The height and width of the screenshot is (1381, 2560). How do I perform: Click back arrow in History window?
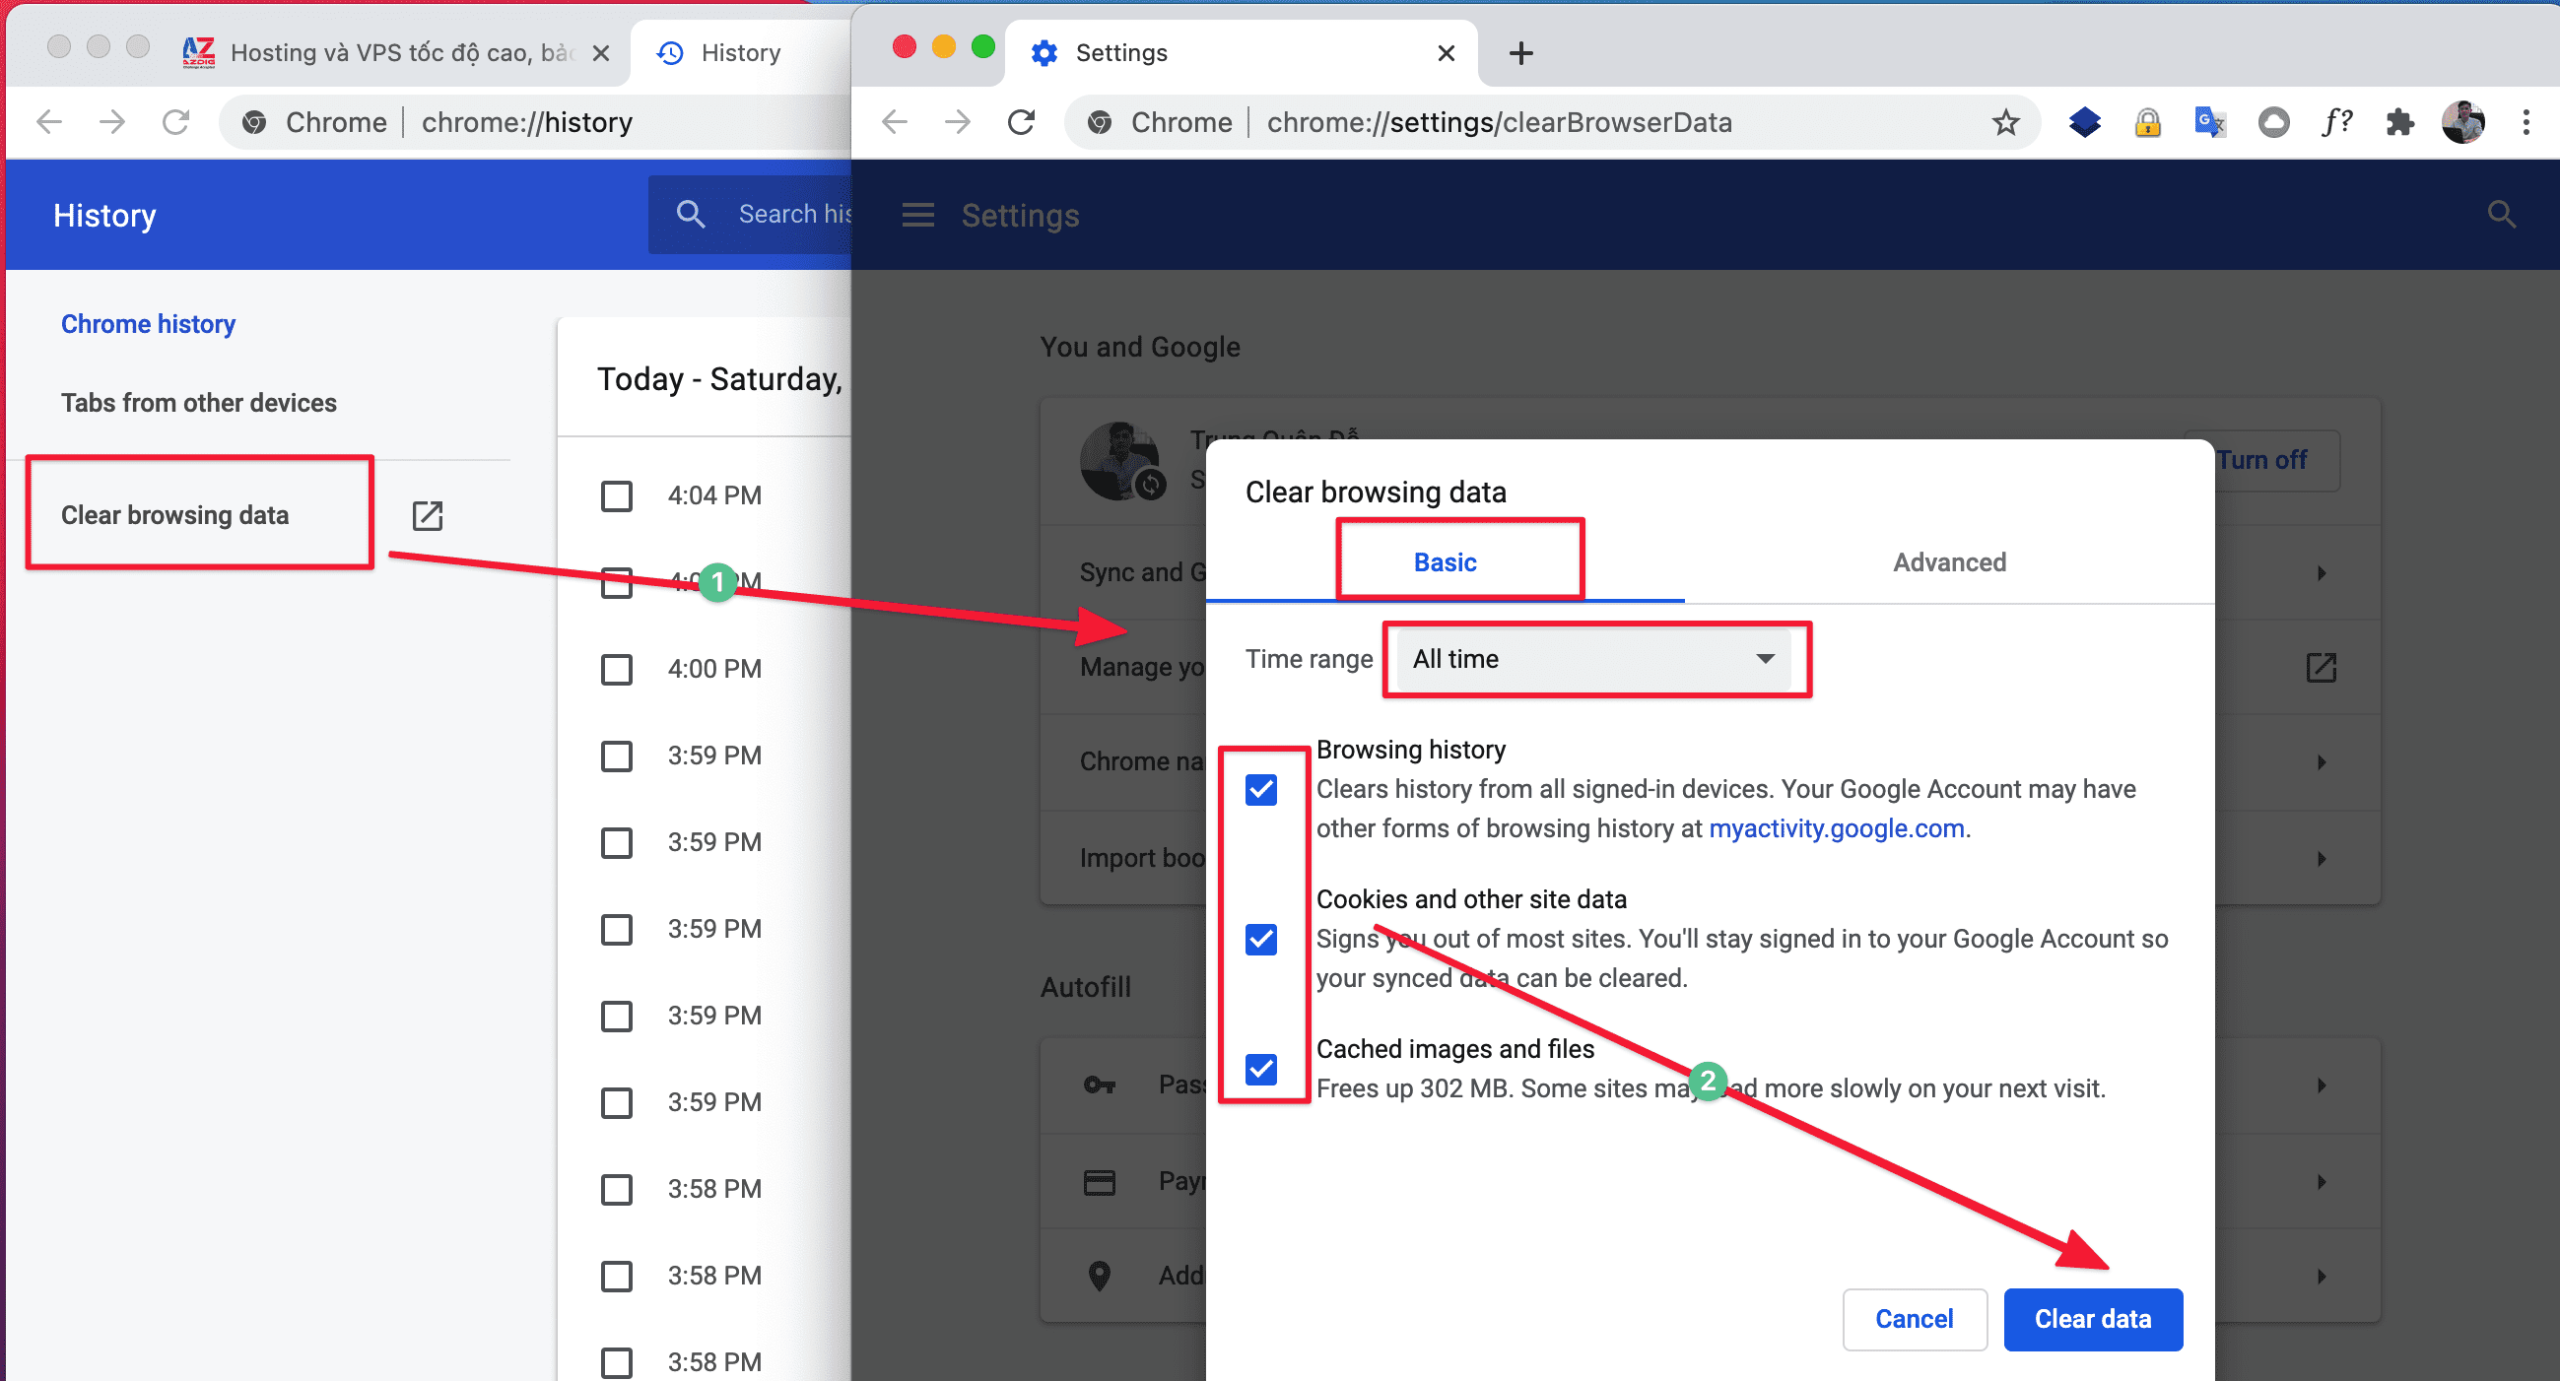(x=49, y=122)
